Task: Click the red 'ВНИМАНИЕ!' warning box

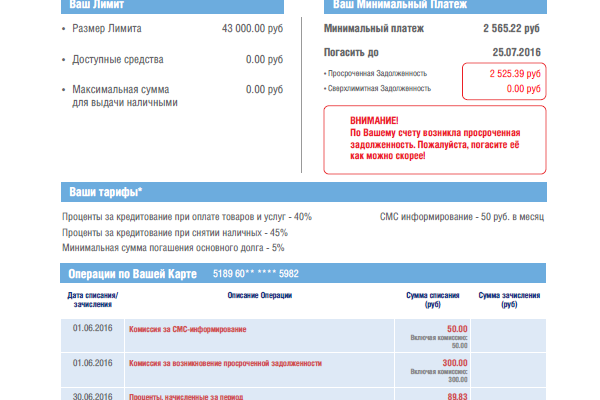Action: 435,139
